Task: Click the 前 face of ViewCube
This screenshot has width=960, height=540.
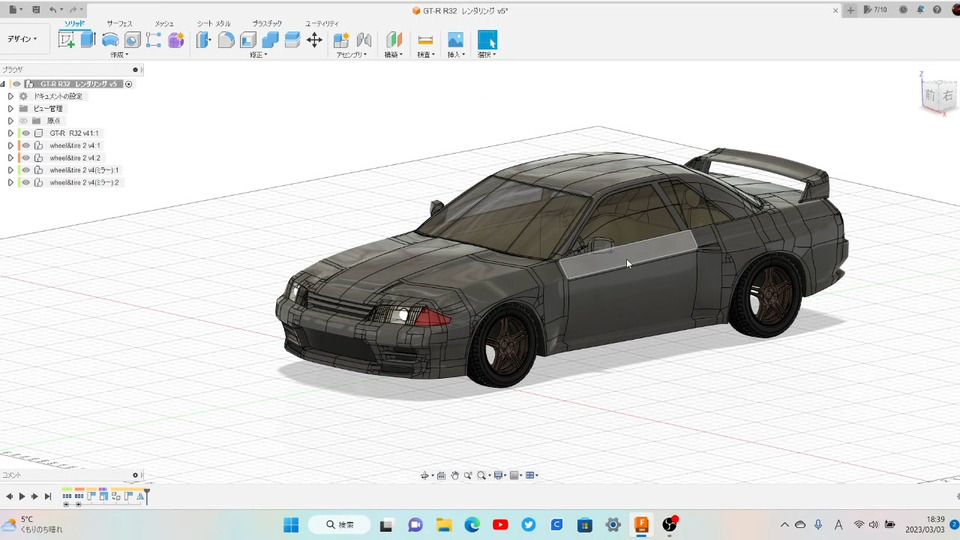Action: [x=930, y=96]
